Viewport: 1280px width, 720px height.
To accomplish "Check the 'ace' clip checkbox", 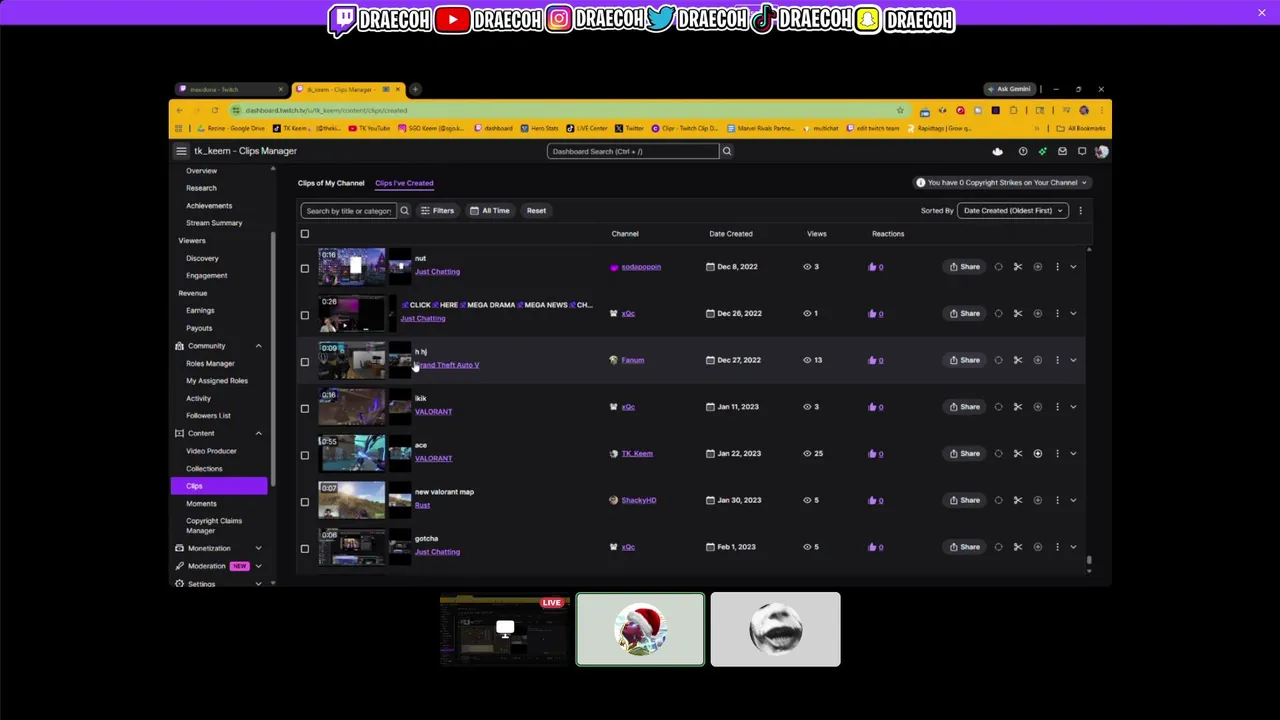I will pyautogui.click(x=305, y=455).
